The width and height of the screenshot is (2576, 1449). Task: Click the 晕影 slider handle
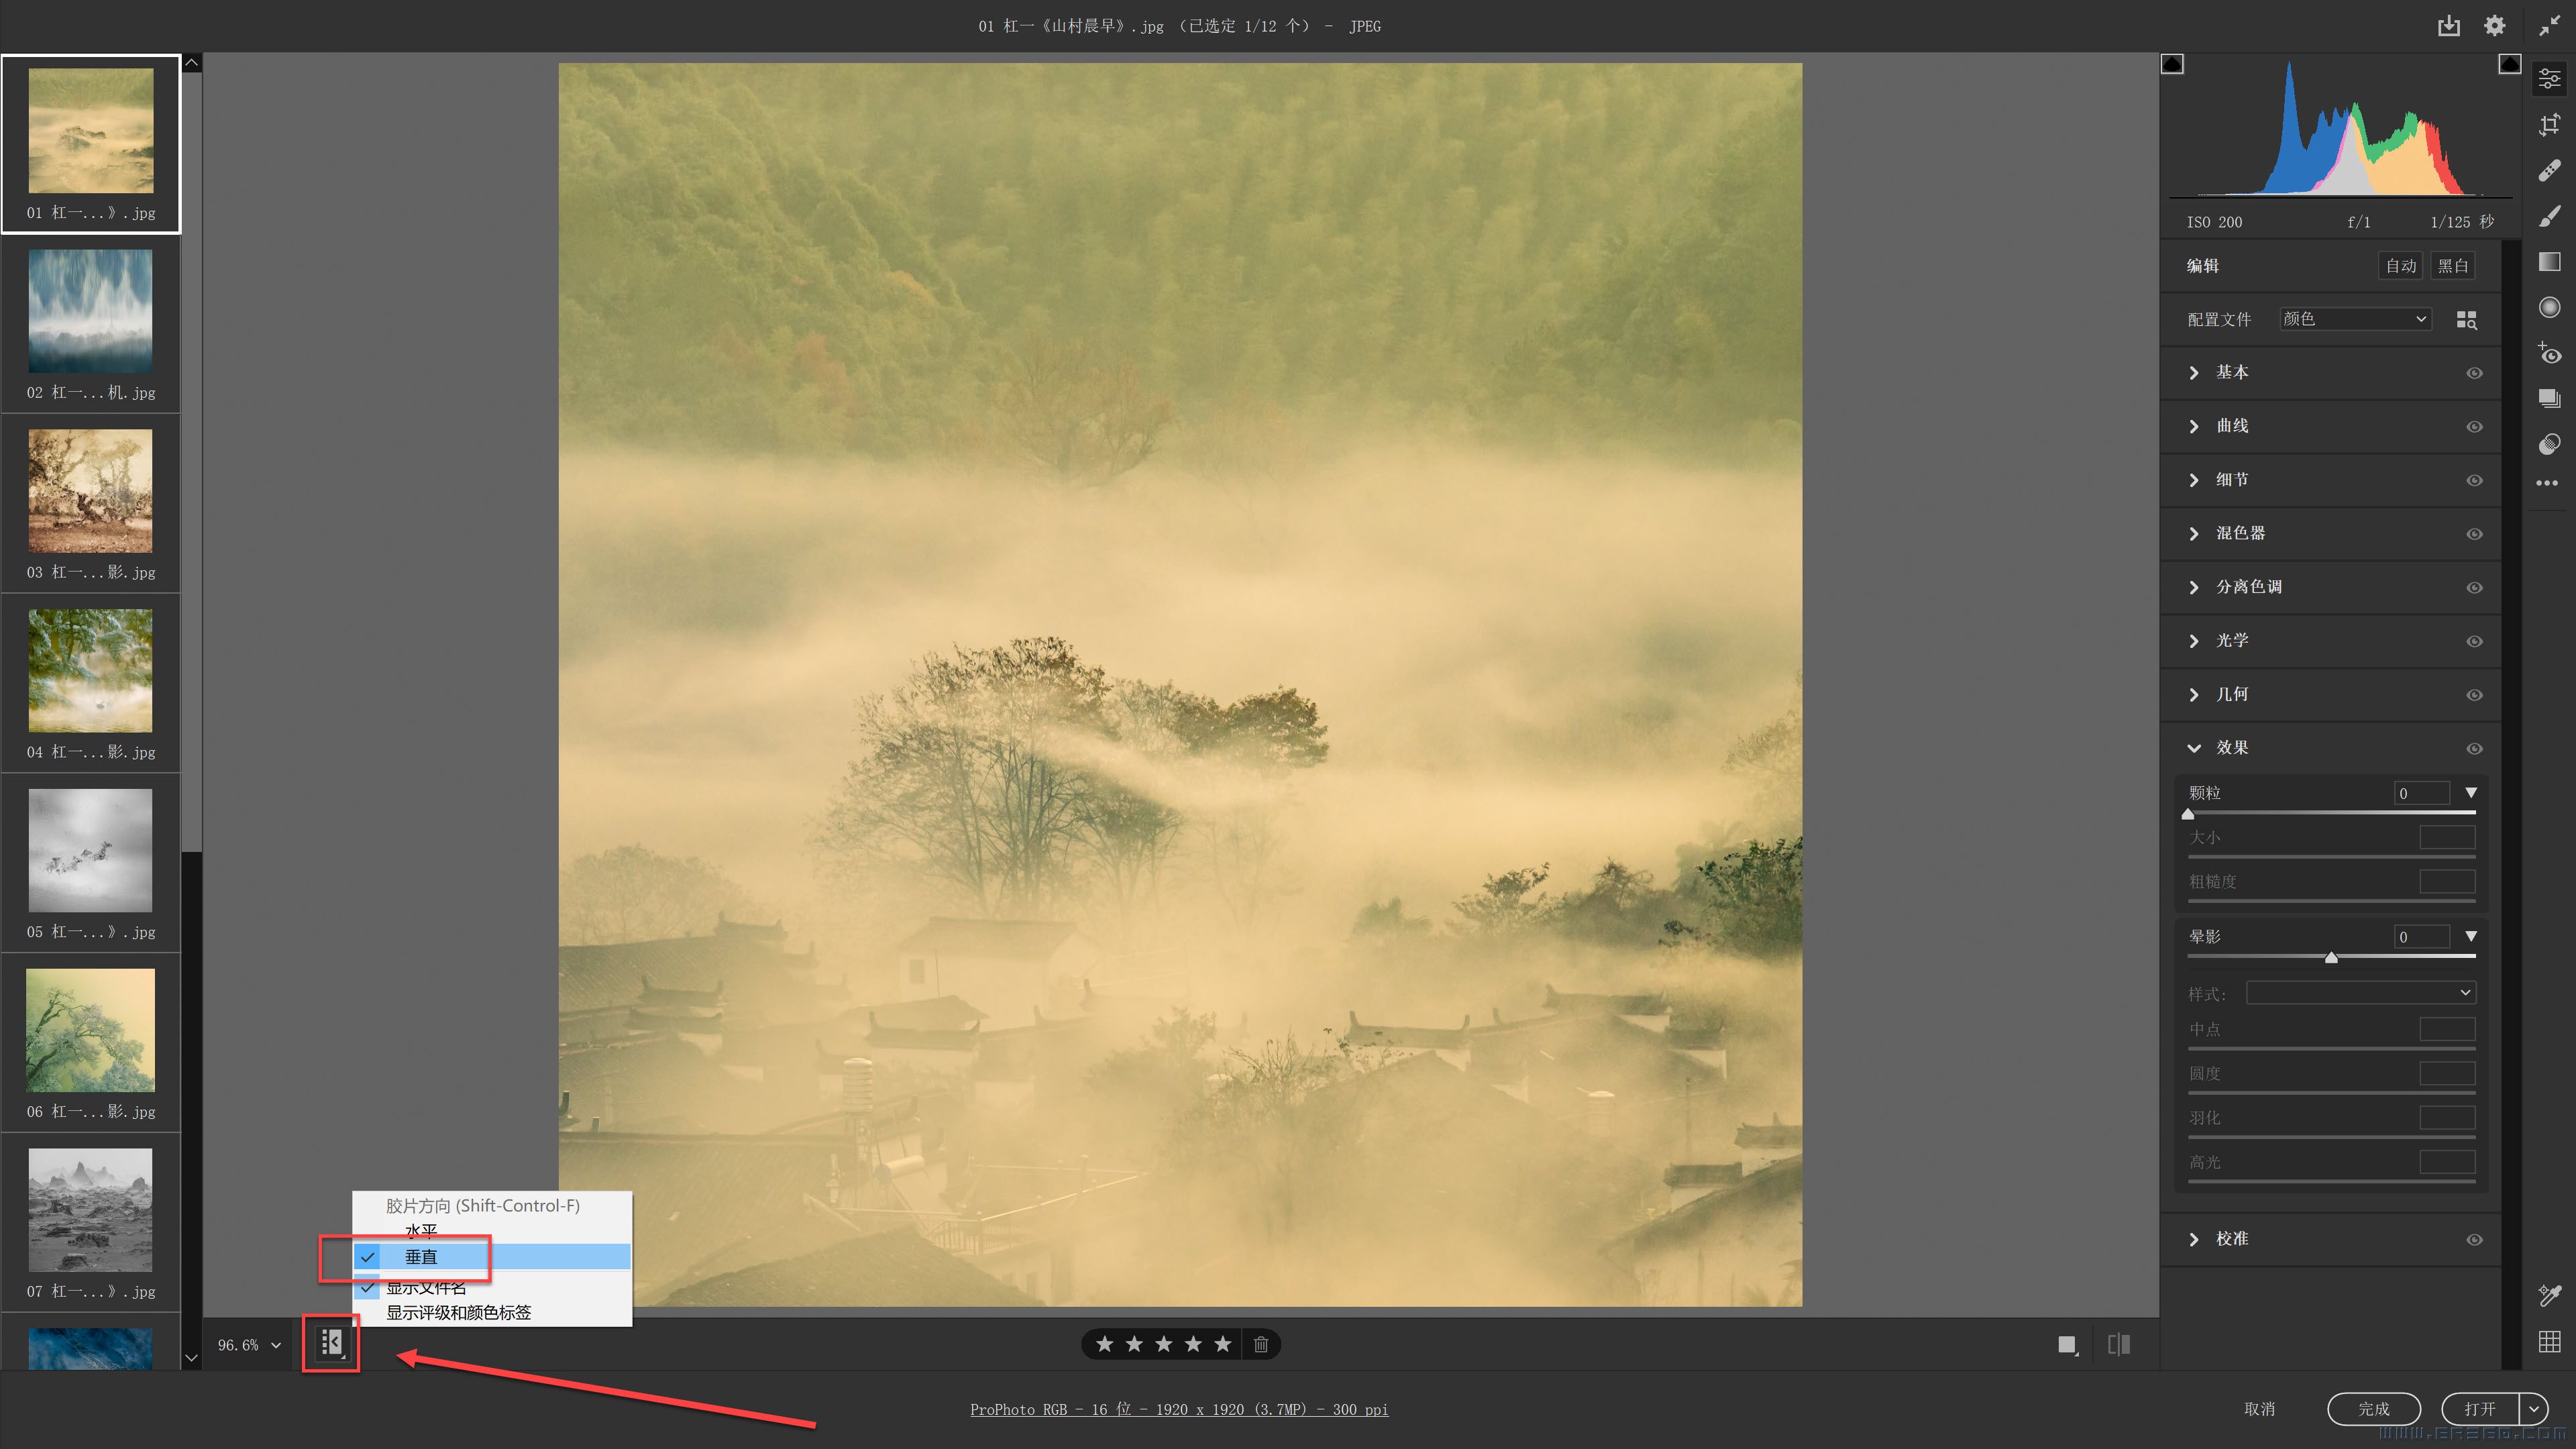pyautogui.click(x=2331, y=958)
